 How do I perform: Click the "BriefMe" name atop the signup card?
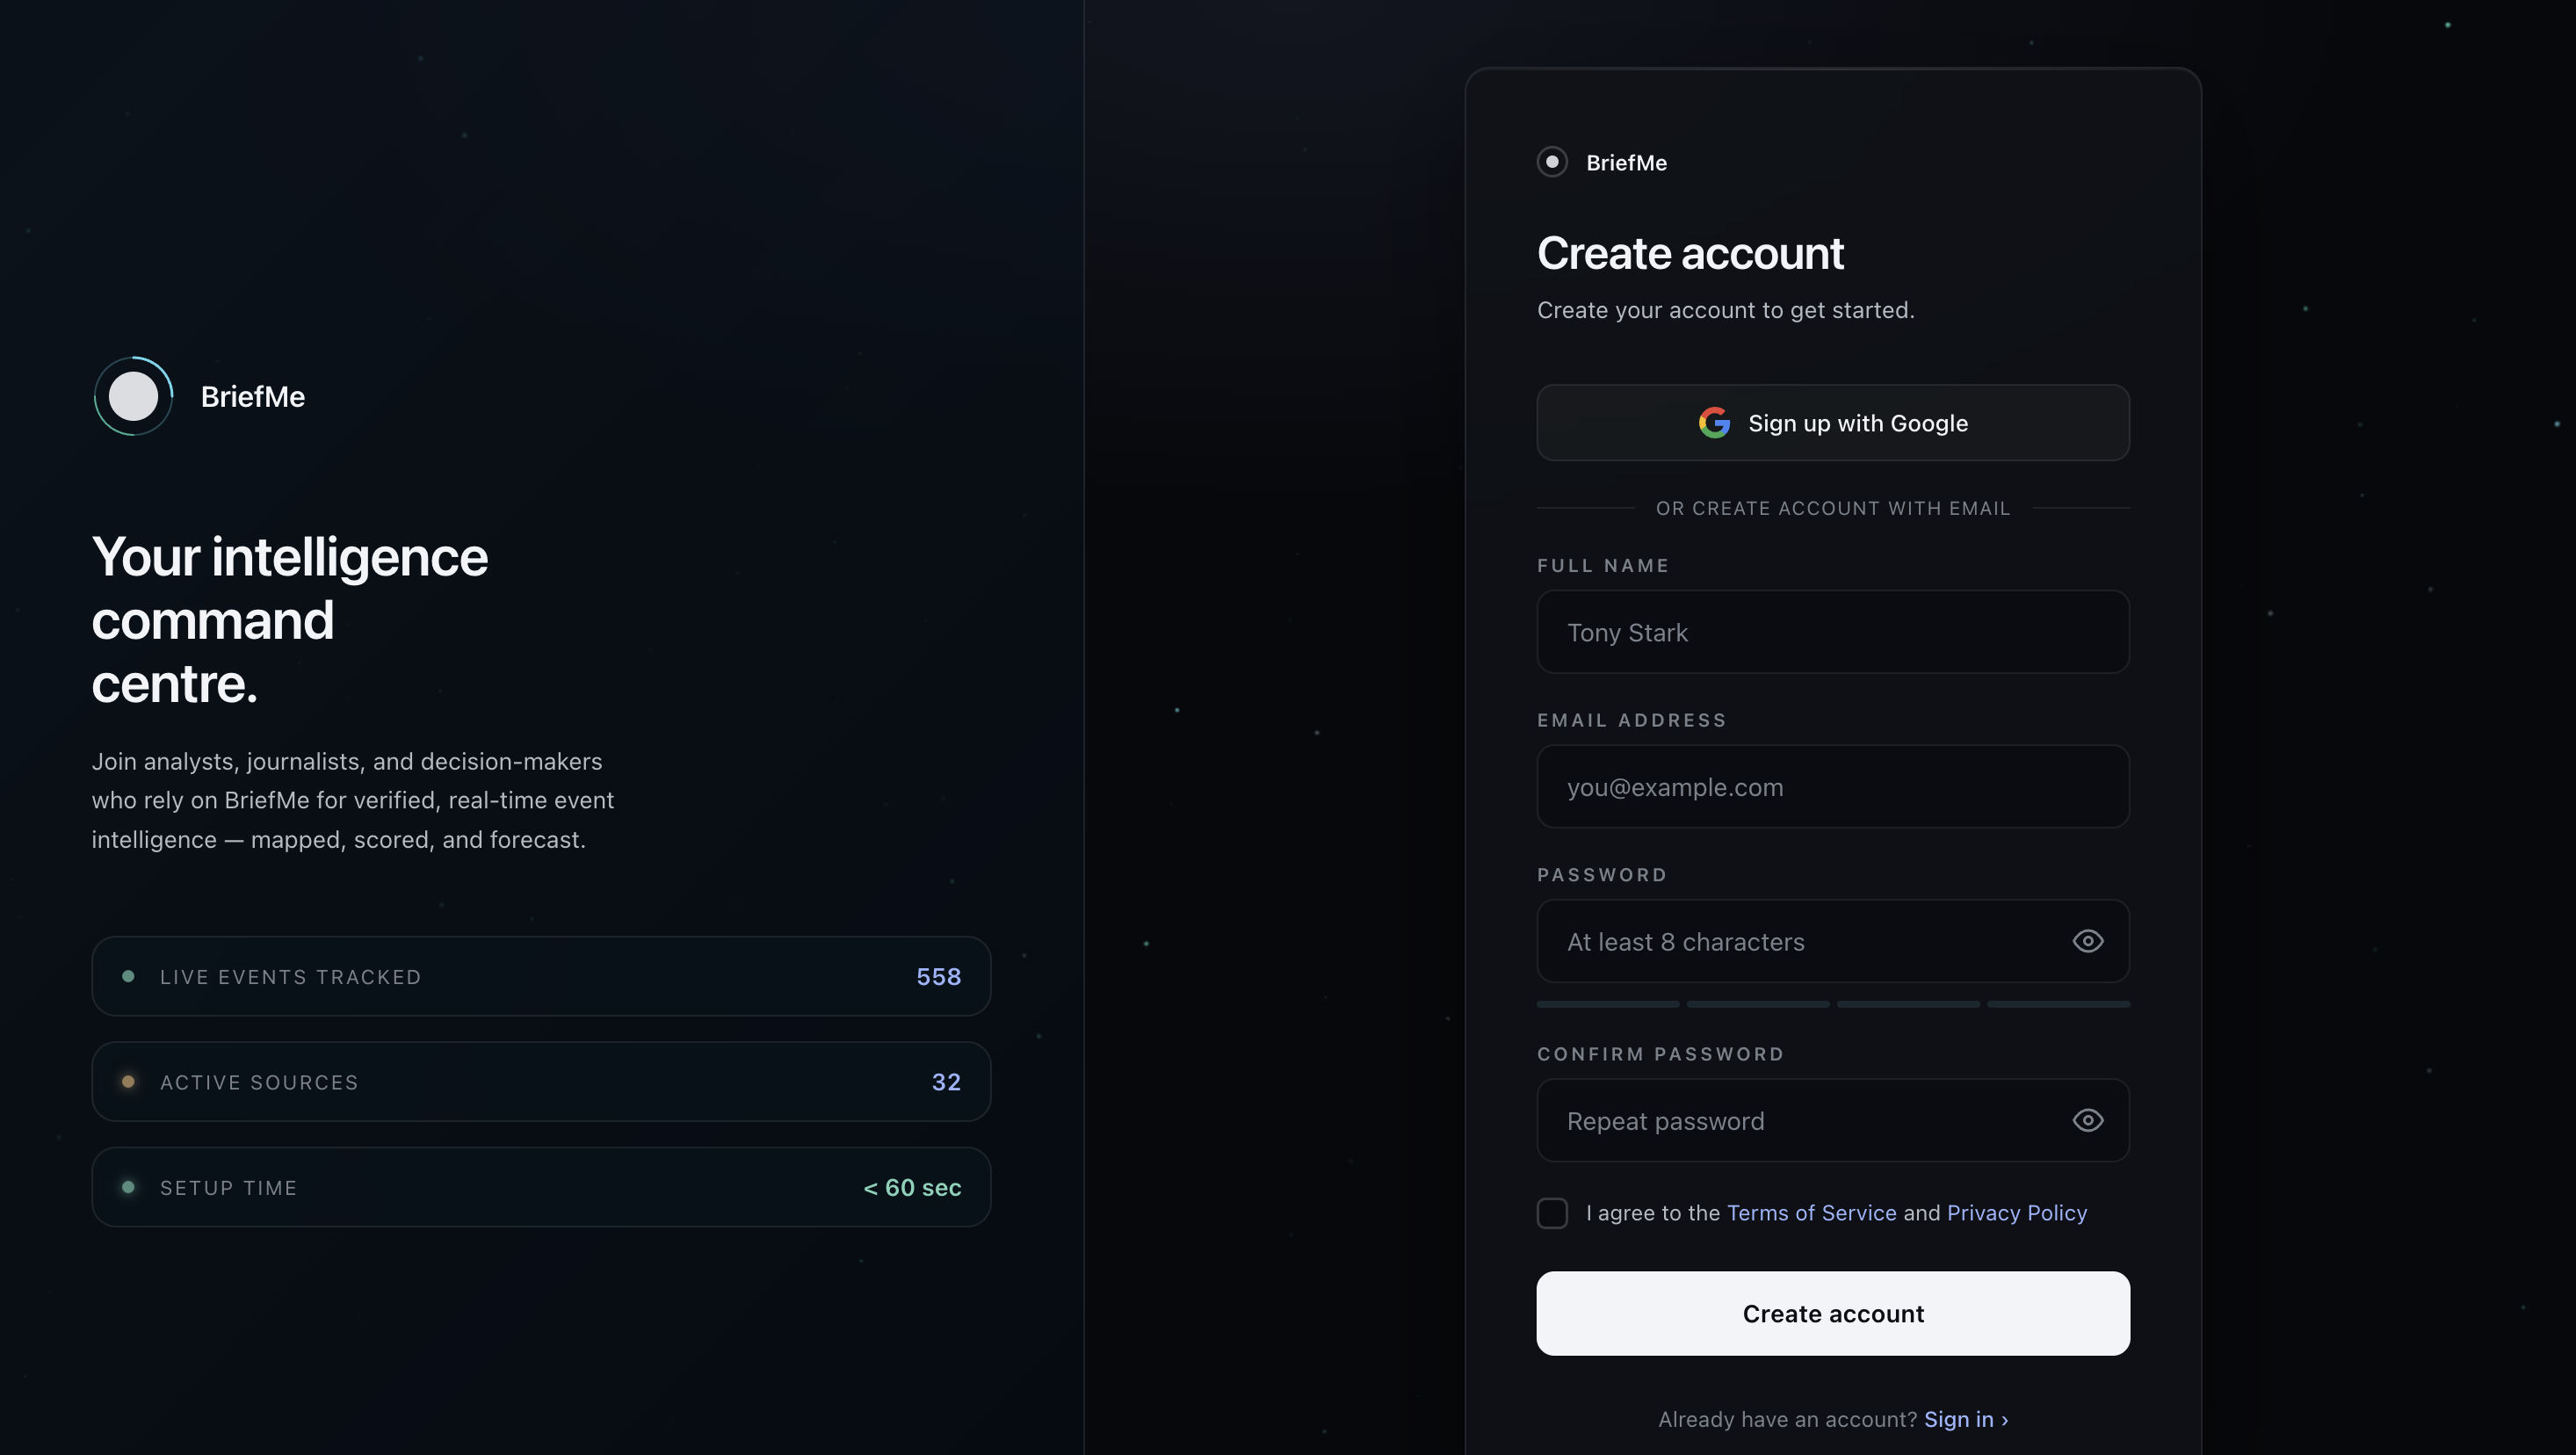pos(1627,163)
